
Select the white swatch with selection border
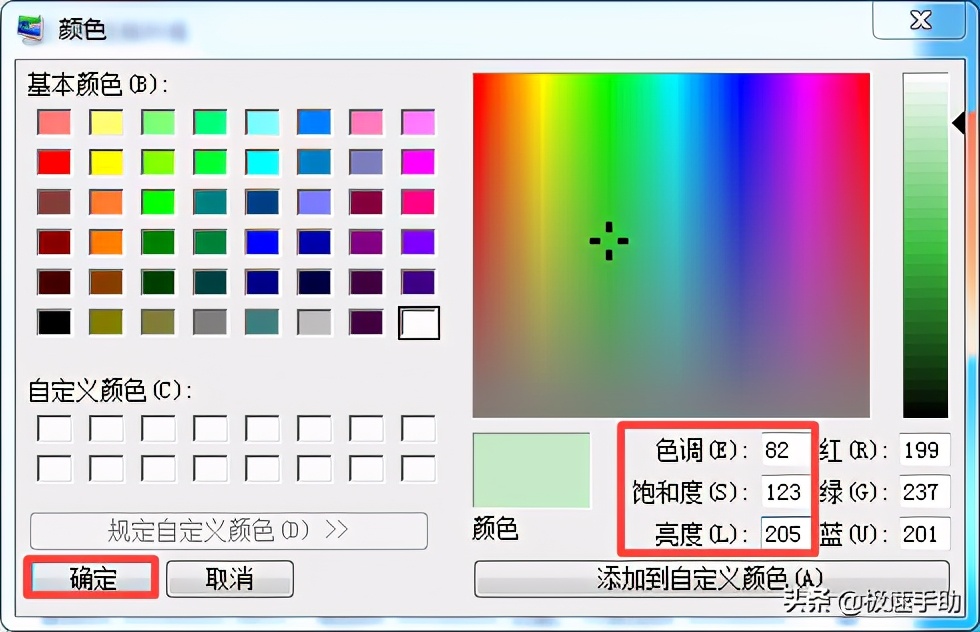pyautogui.click(x=418, y=322)
